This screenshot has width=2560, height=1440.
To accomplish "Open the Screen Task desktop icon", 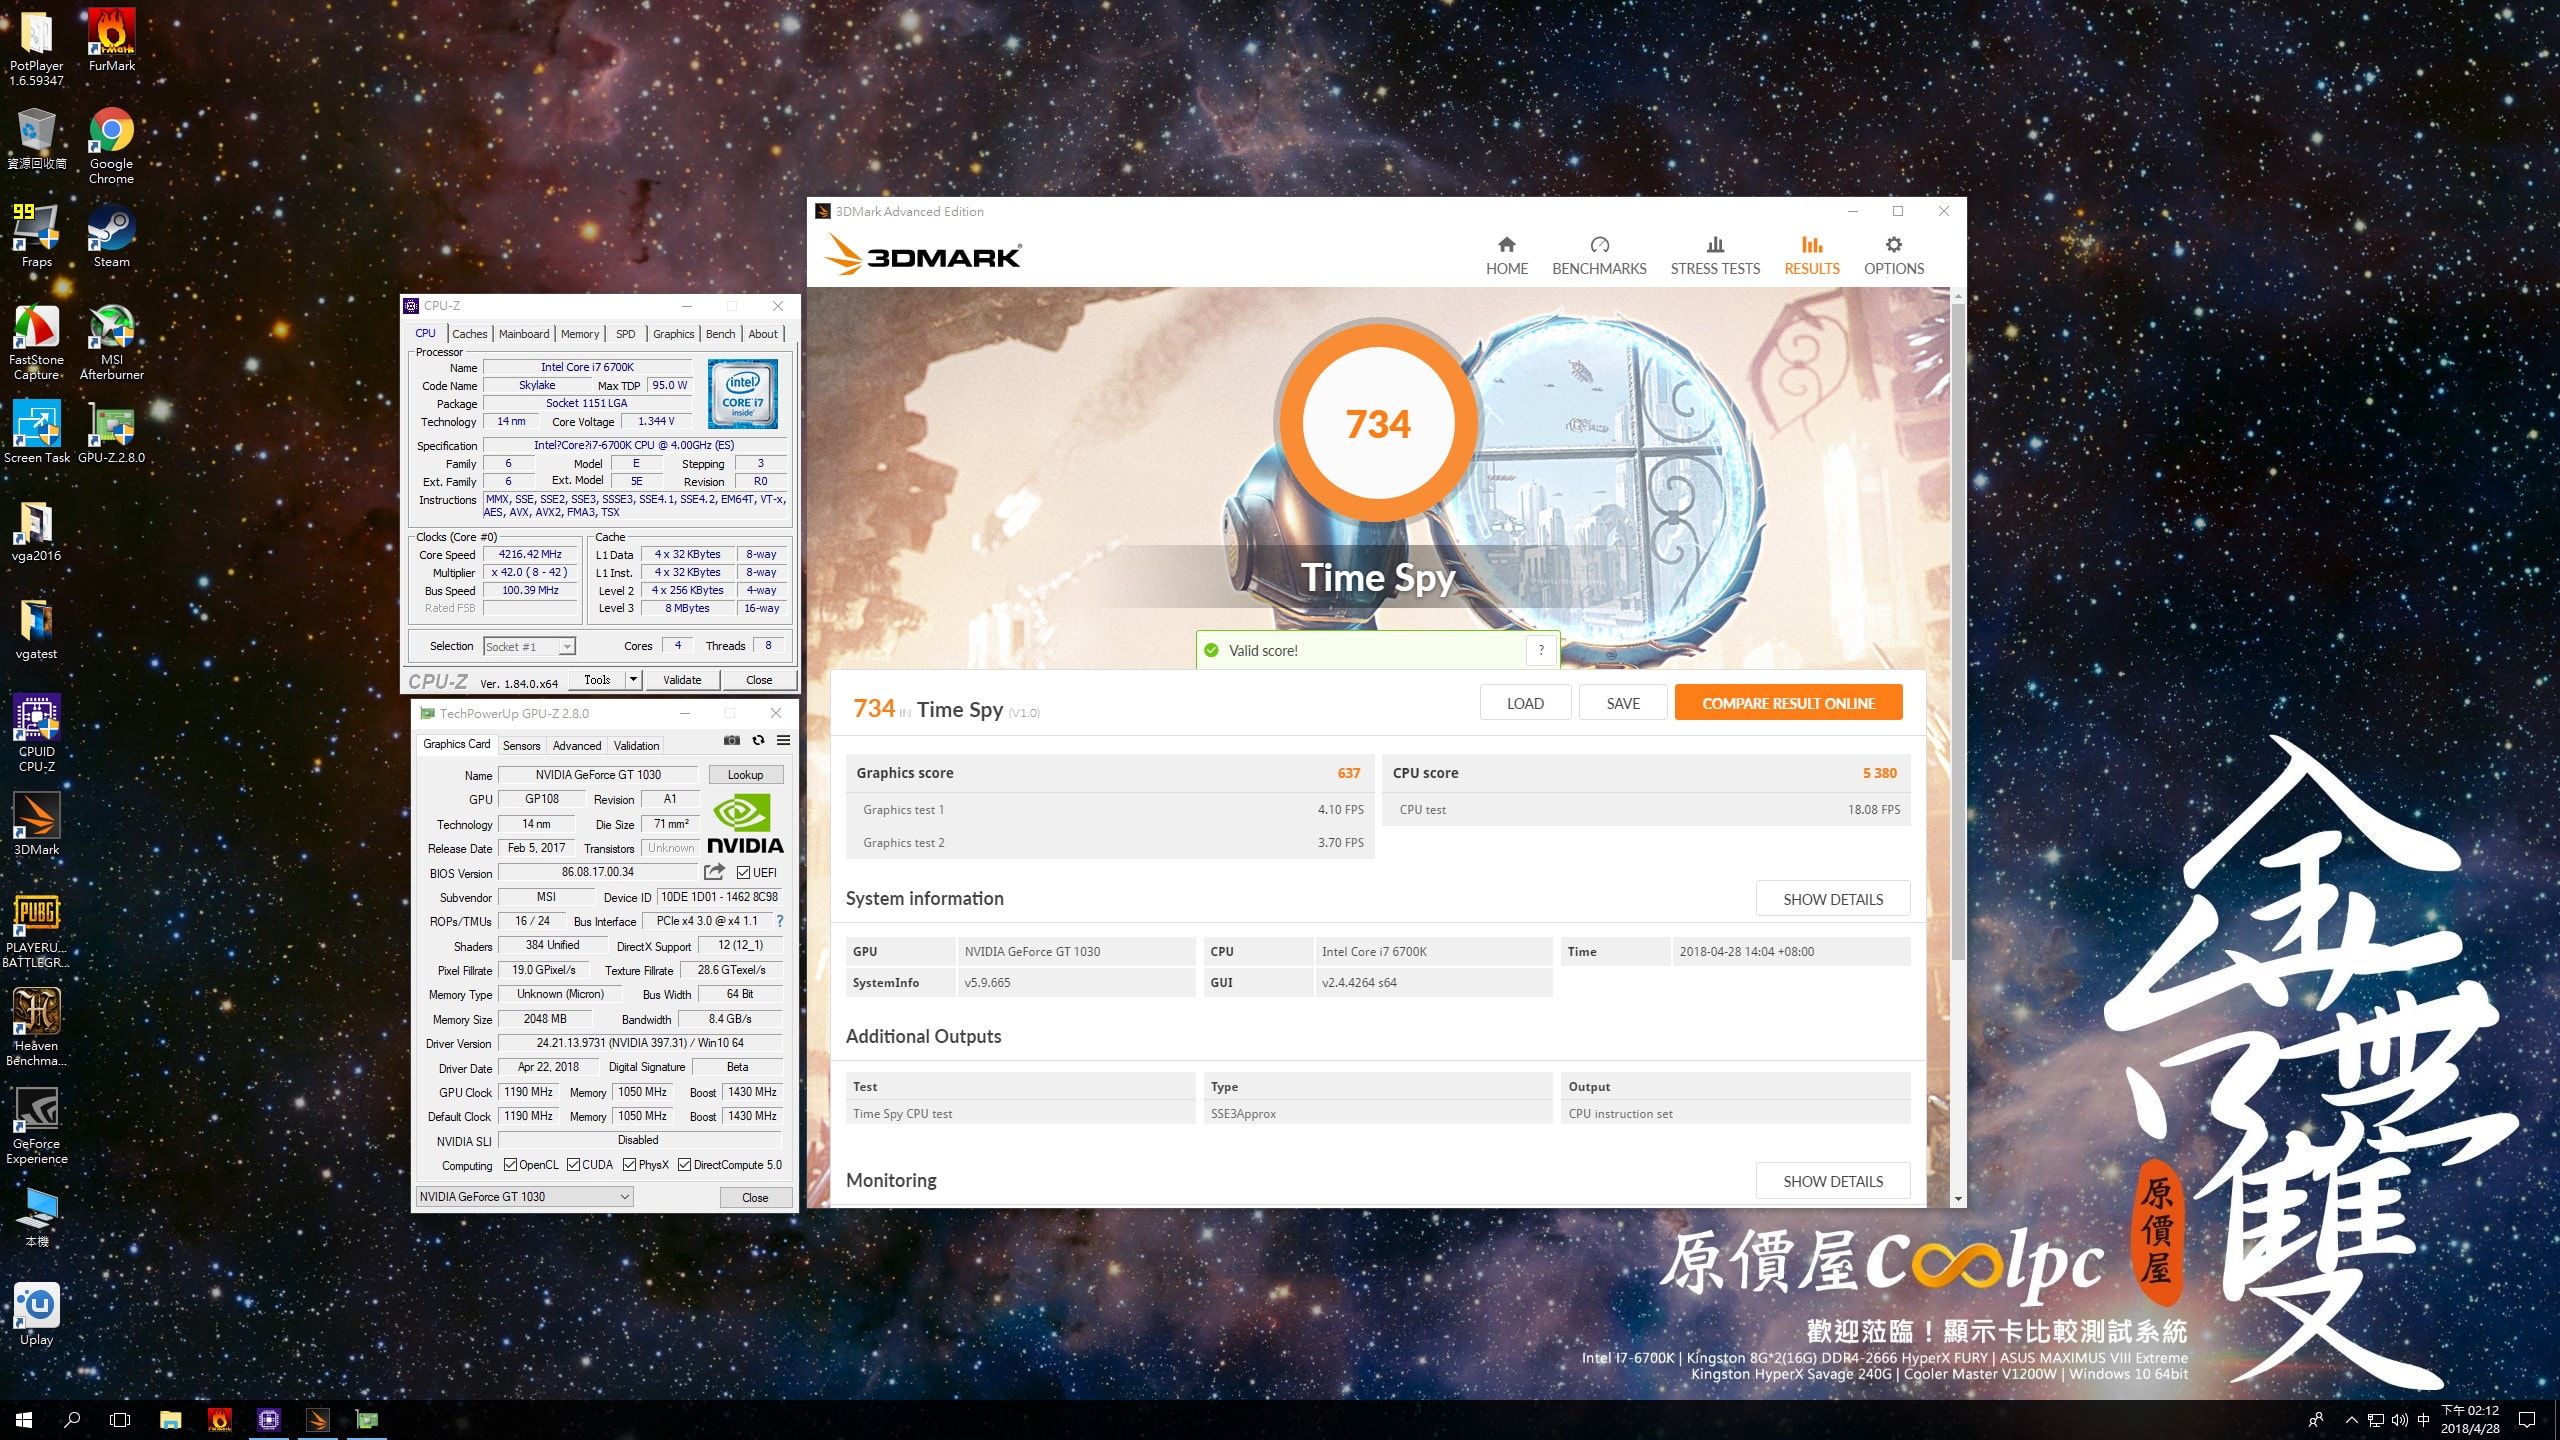I will [36, 432].
